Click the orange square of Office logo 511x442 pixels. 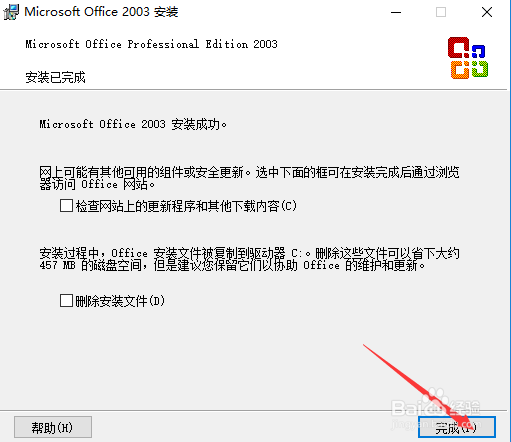(460, 70)
